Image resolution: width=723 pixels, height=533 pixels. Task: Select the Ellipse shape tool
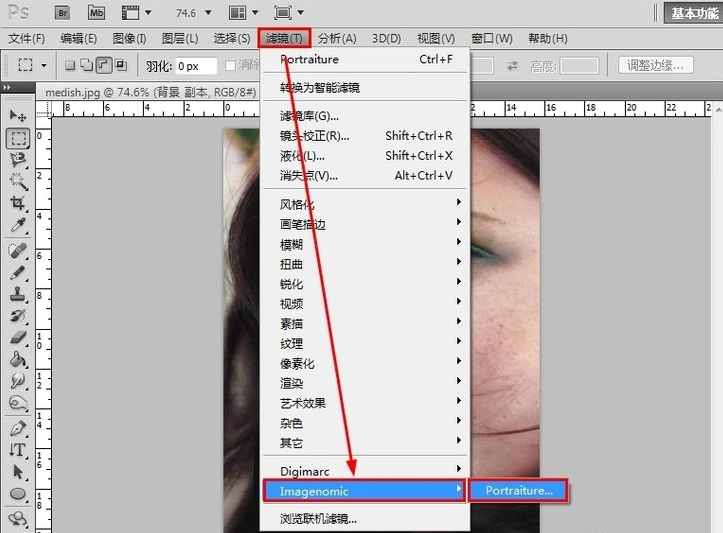18,494
